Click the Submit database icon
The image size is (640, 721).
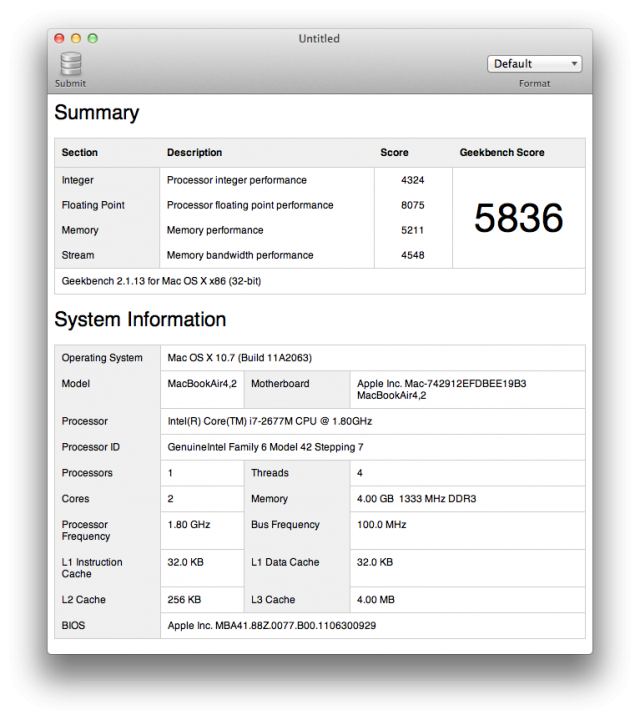click(71, 64)
